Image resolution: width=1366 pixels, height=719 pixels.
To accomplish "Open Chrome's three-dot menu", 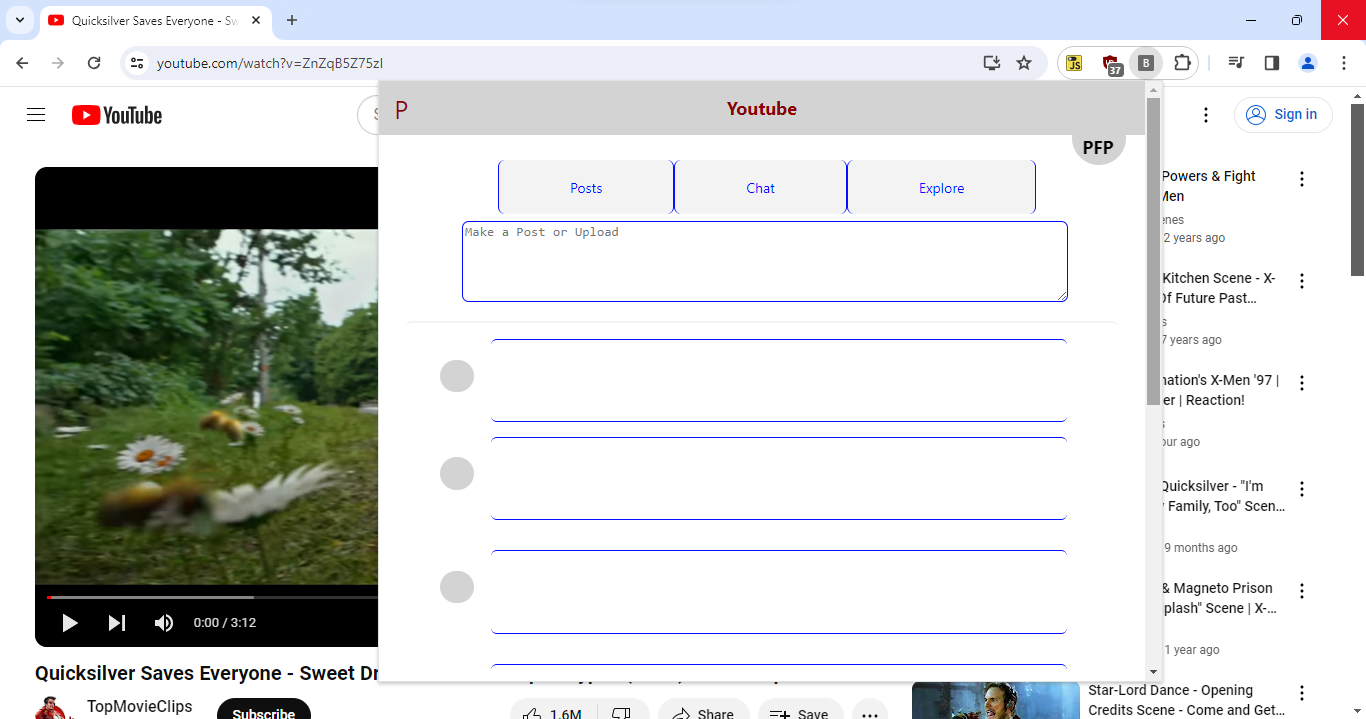I will click(x=1343, y=63).
